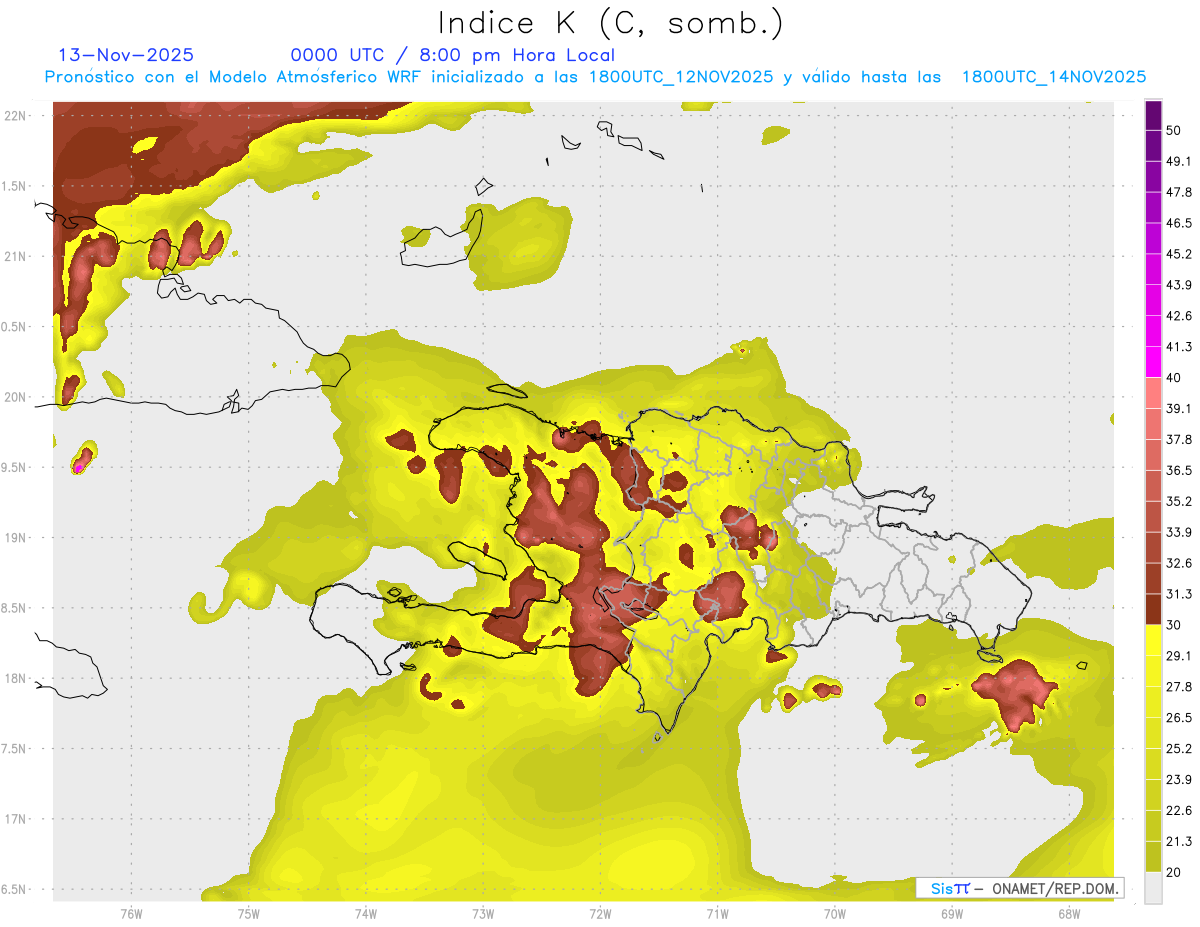Screen dimensions: 1200x927
Task: Select the '21.3' colorbar value
Action: pyautogui.click(x=1179, y=841)
